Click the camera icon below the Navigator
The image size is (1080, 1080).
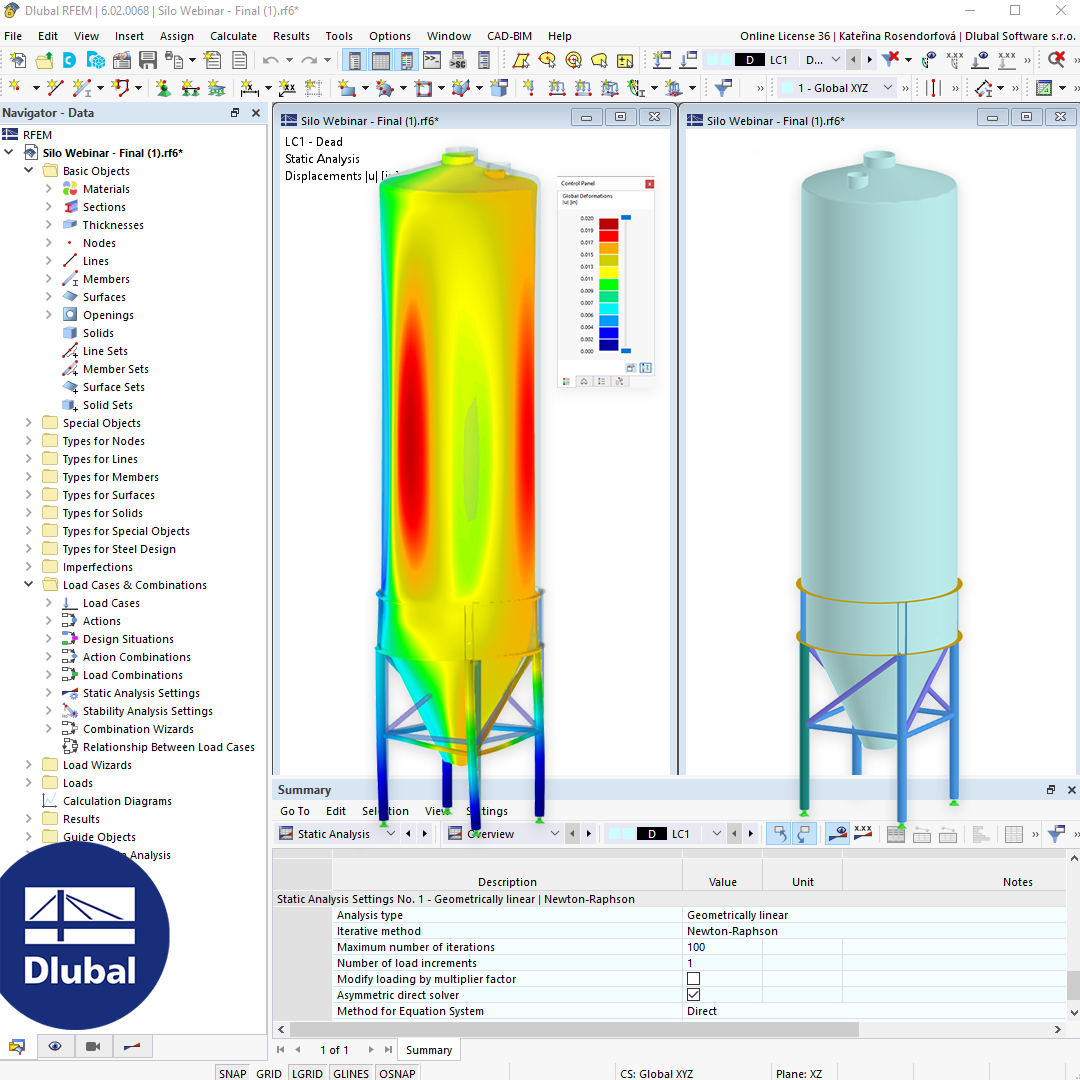pos(93,1046)
